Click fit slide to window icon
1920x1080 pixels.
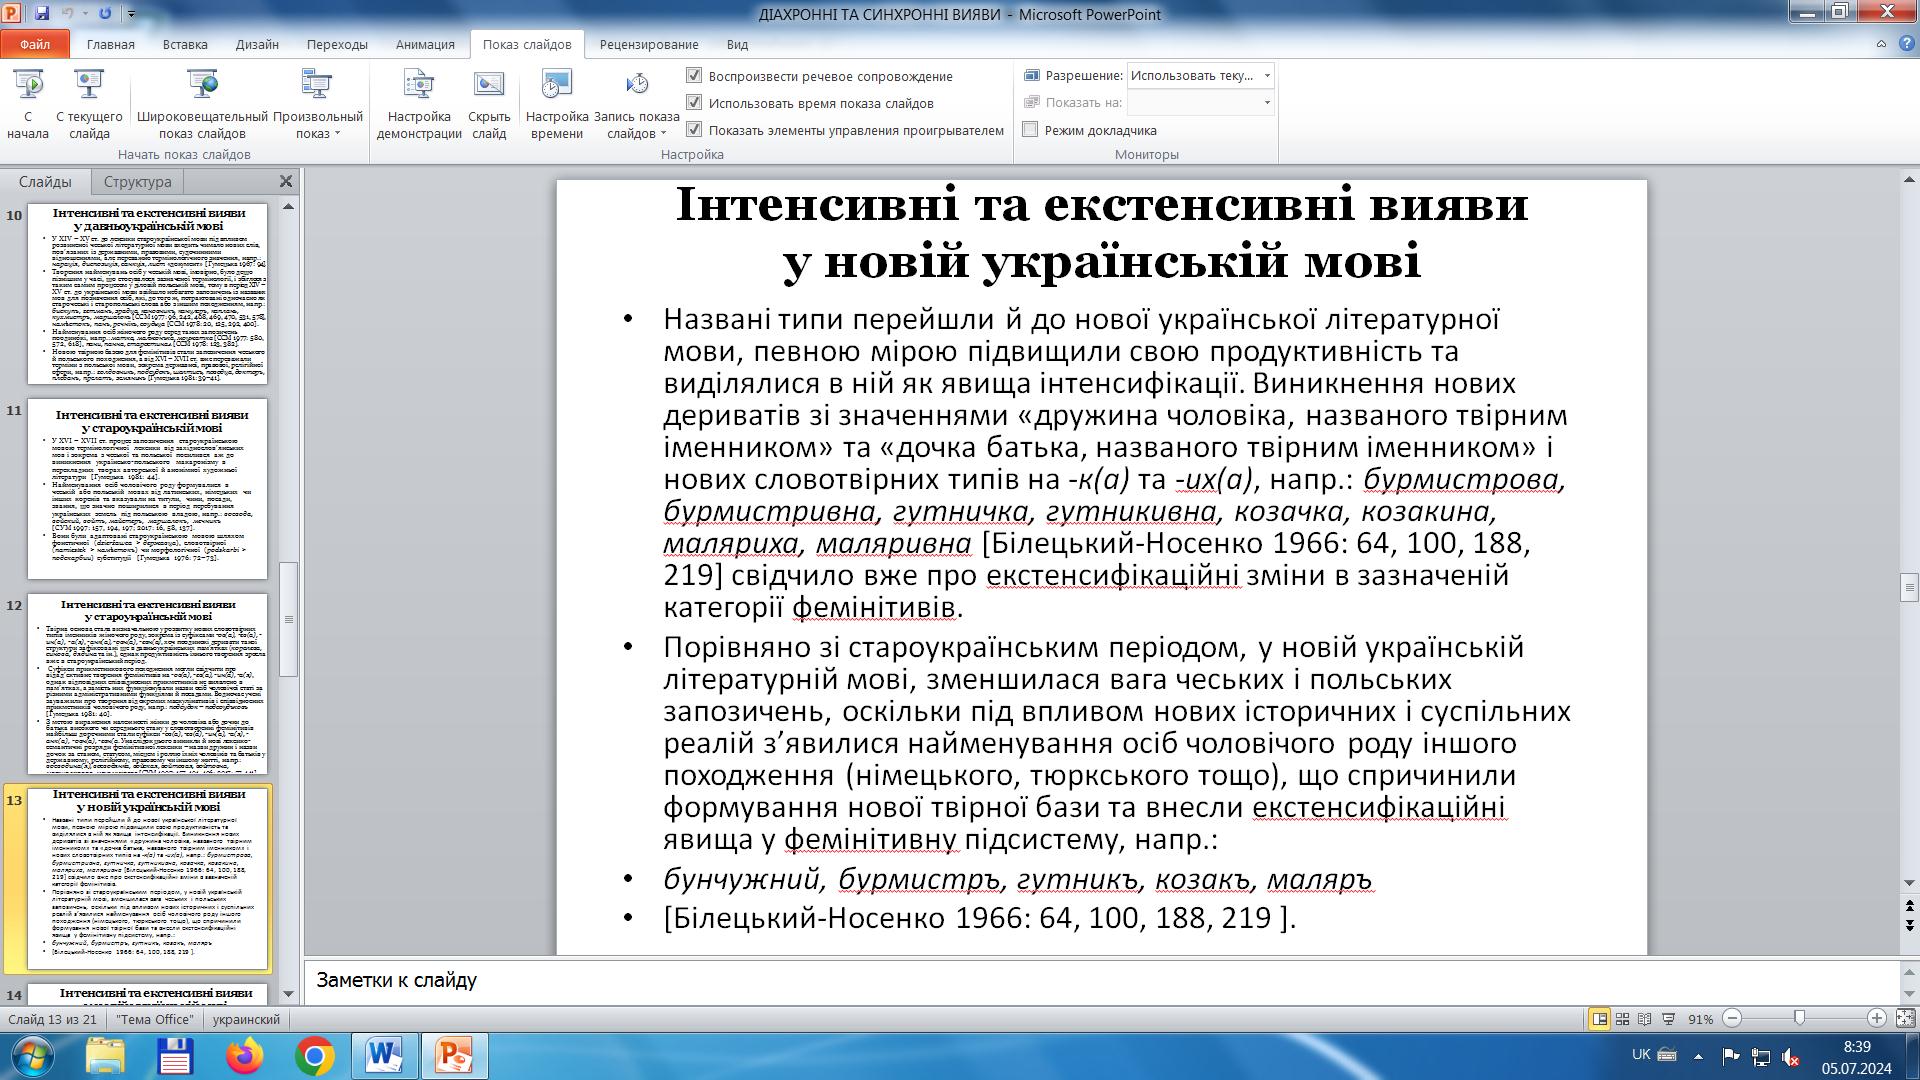1904,1019
